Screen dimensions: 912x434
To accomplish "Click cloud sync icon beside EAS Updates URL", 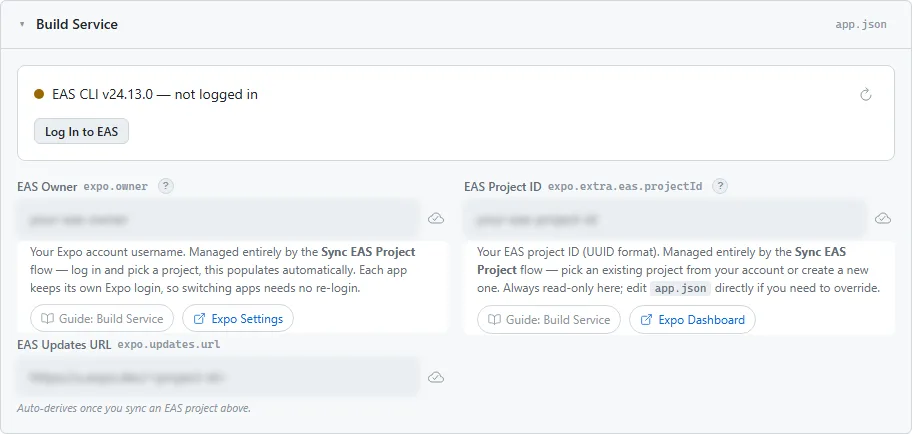I will pos(436,378).
